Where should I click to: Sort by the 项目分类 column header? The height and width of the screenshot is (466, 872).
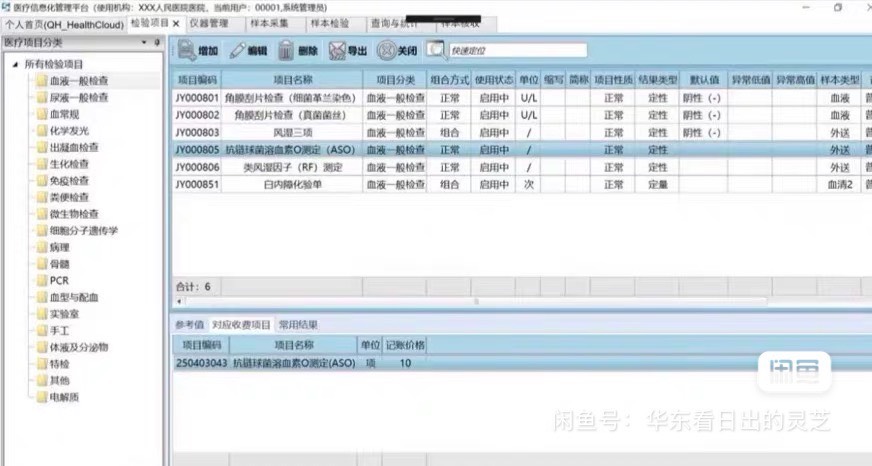395,80
